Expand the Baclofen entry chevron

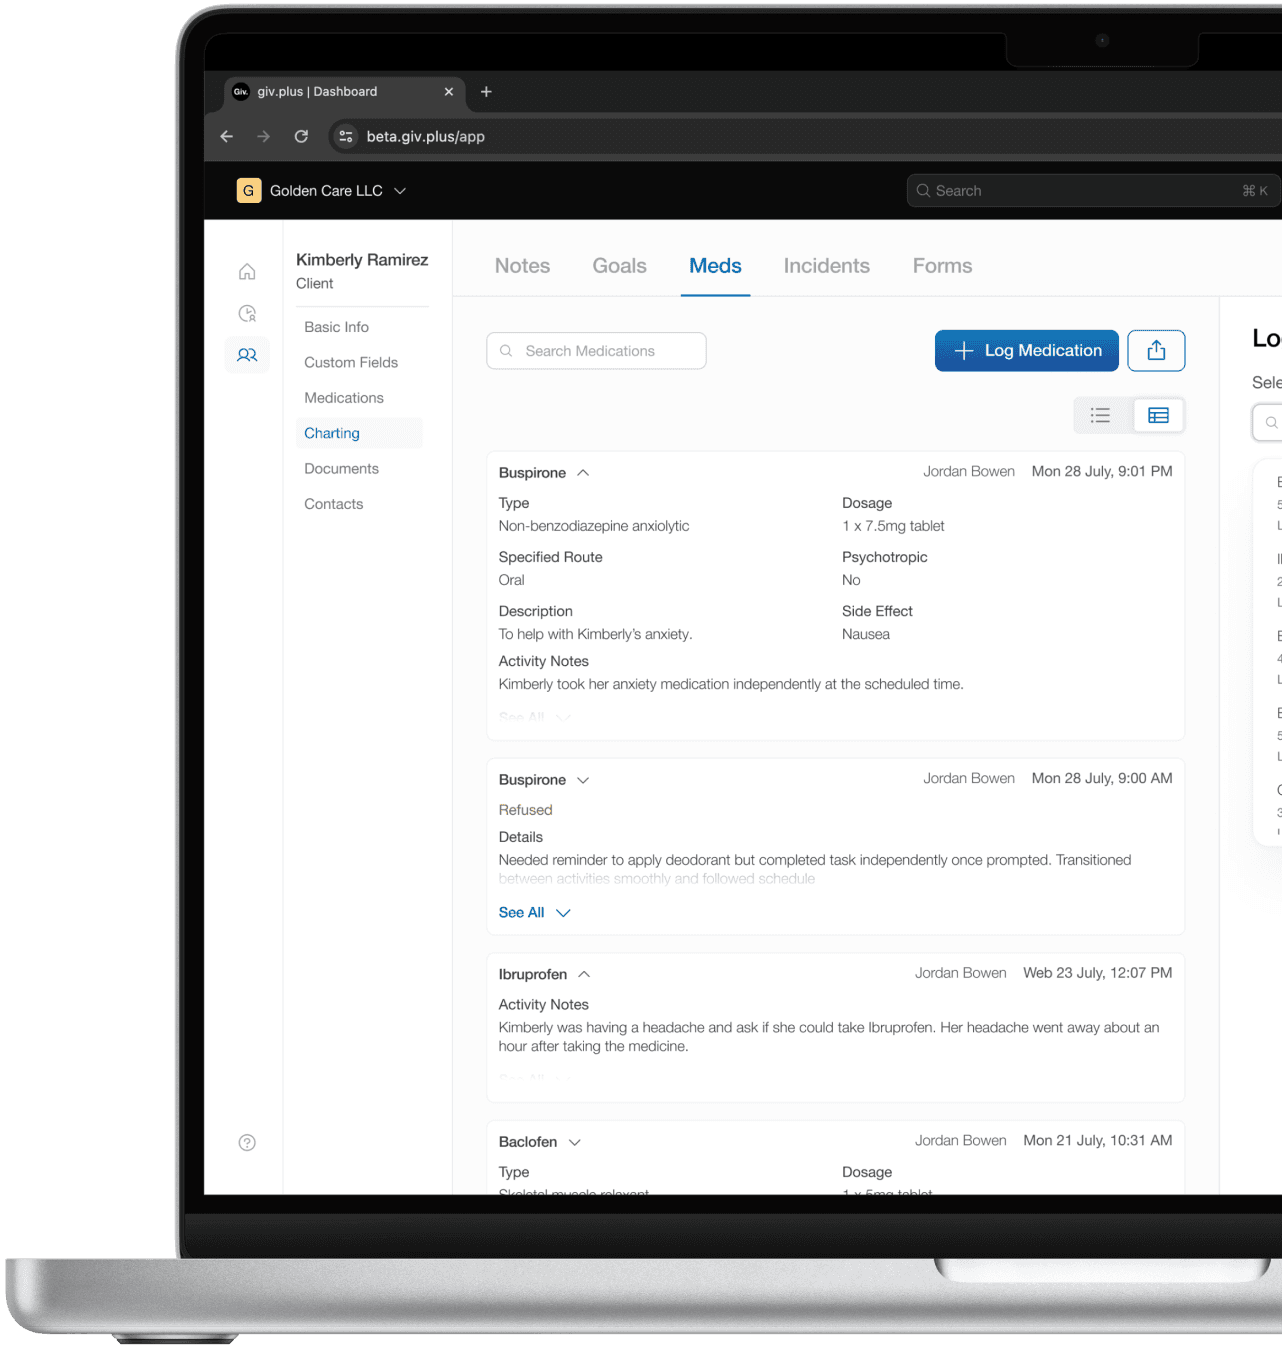pyautogui.click(x=575, y=1142)
